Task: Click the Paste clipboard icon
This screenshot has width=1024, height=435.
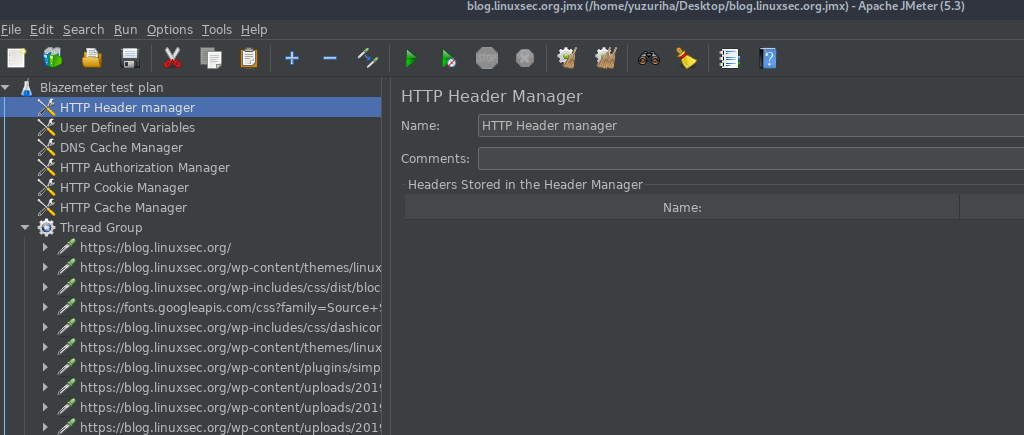Action: [x=249, y=58]
